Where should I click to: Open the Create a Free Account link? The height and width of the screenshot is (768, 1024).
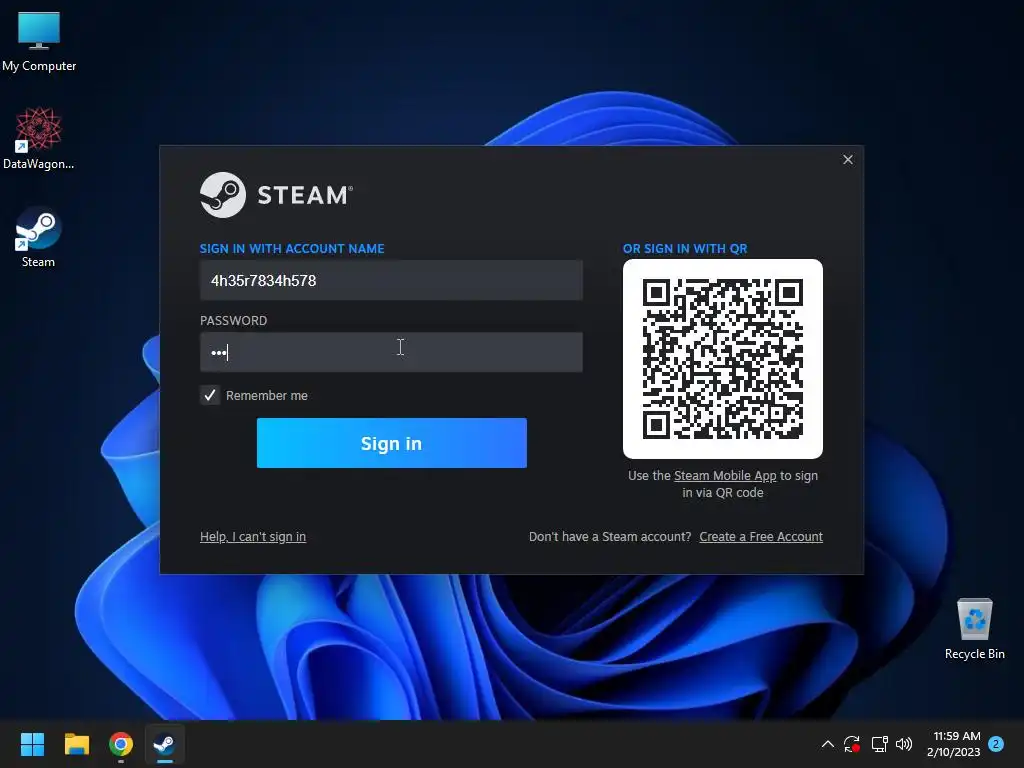tap(761, 536)
